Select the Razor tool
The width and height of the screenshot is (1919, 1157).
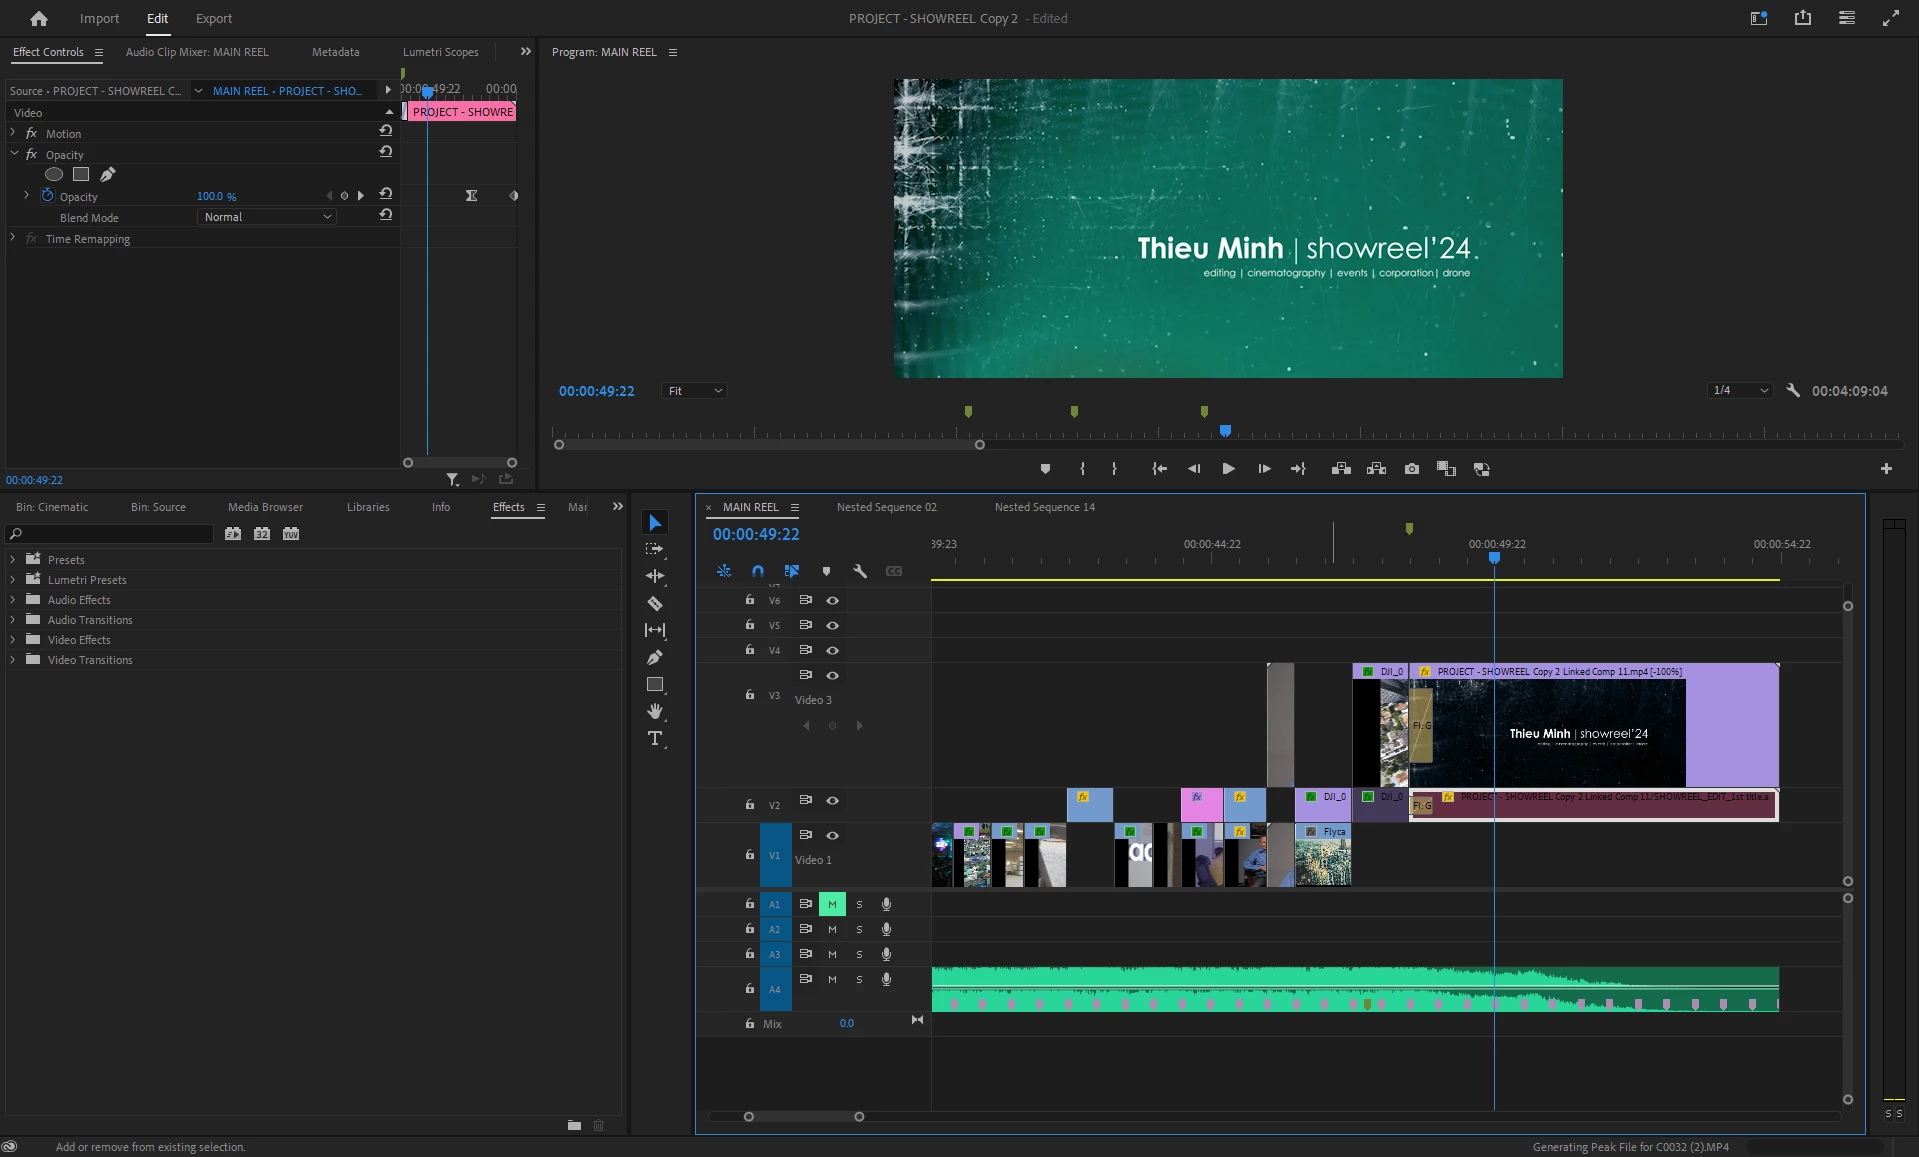(x=655, y=603)
